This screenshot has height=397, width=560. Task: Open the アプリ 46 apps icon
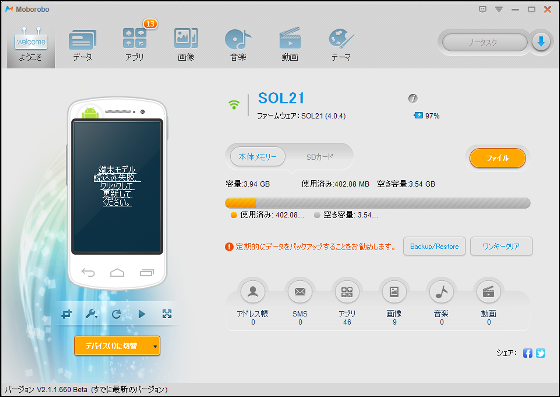[347, 292]
